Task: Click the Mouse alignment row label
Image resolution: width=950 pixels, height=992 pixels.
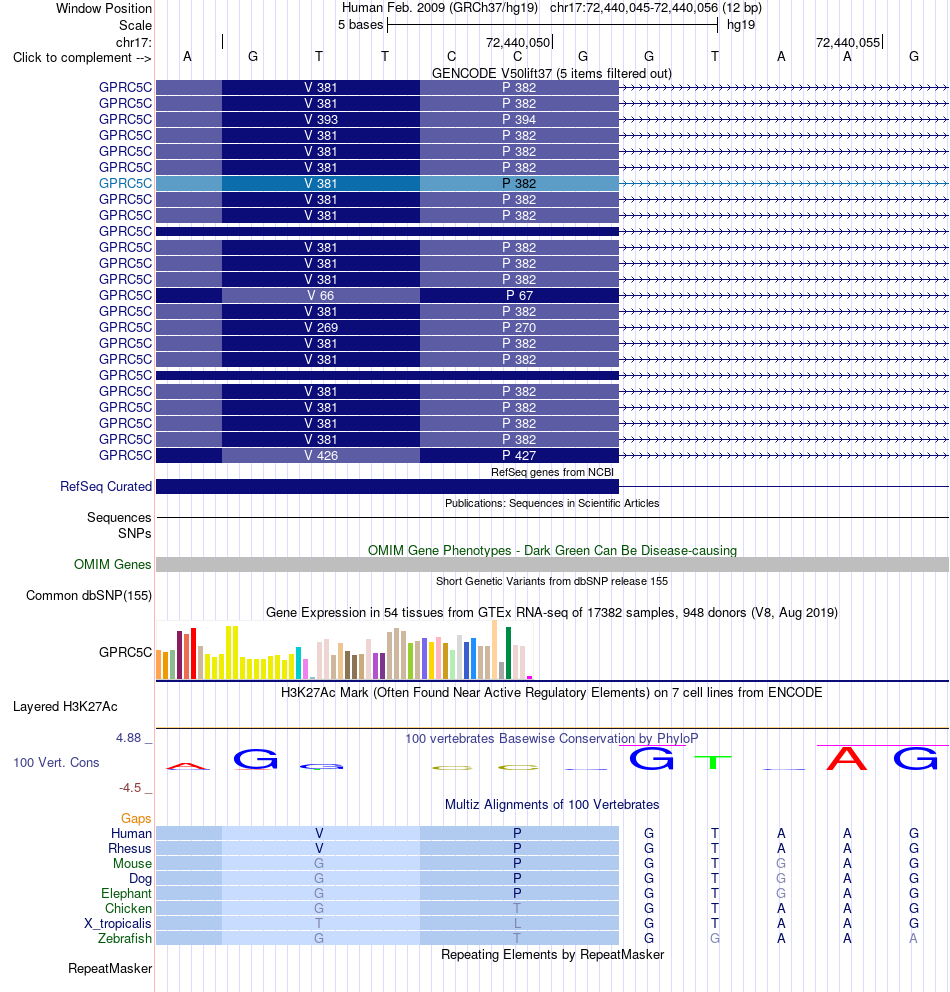Action: [x=132, y=864]
